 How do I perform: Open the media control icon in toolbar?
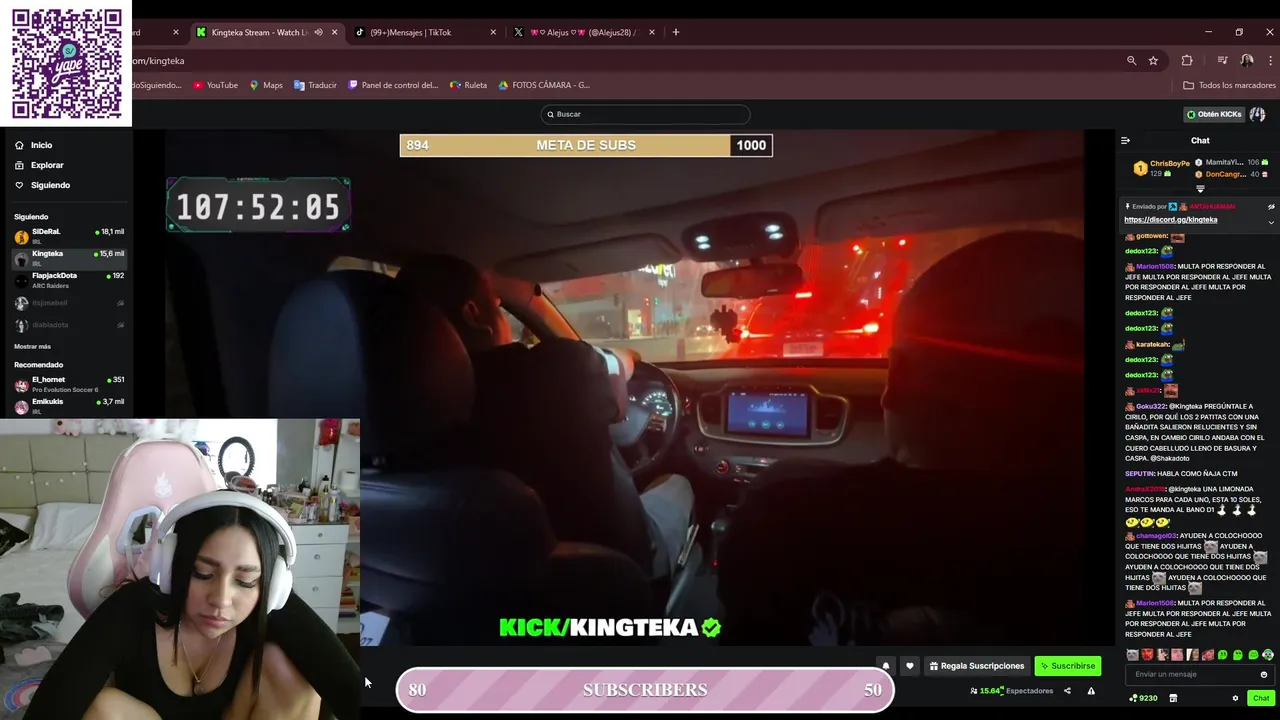click(x=1222, y=60)
